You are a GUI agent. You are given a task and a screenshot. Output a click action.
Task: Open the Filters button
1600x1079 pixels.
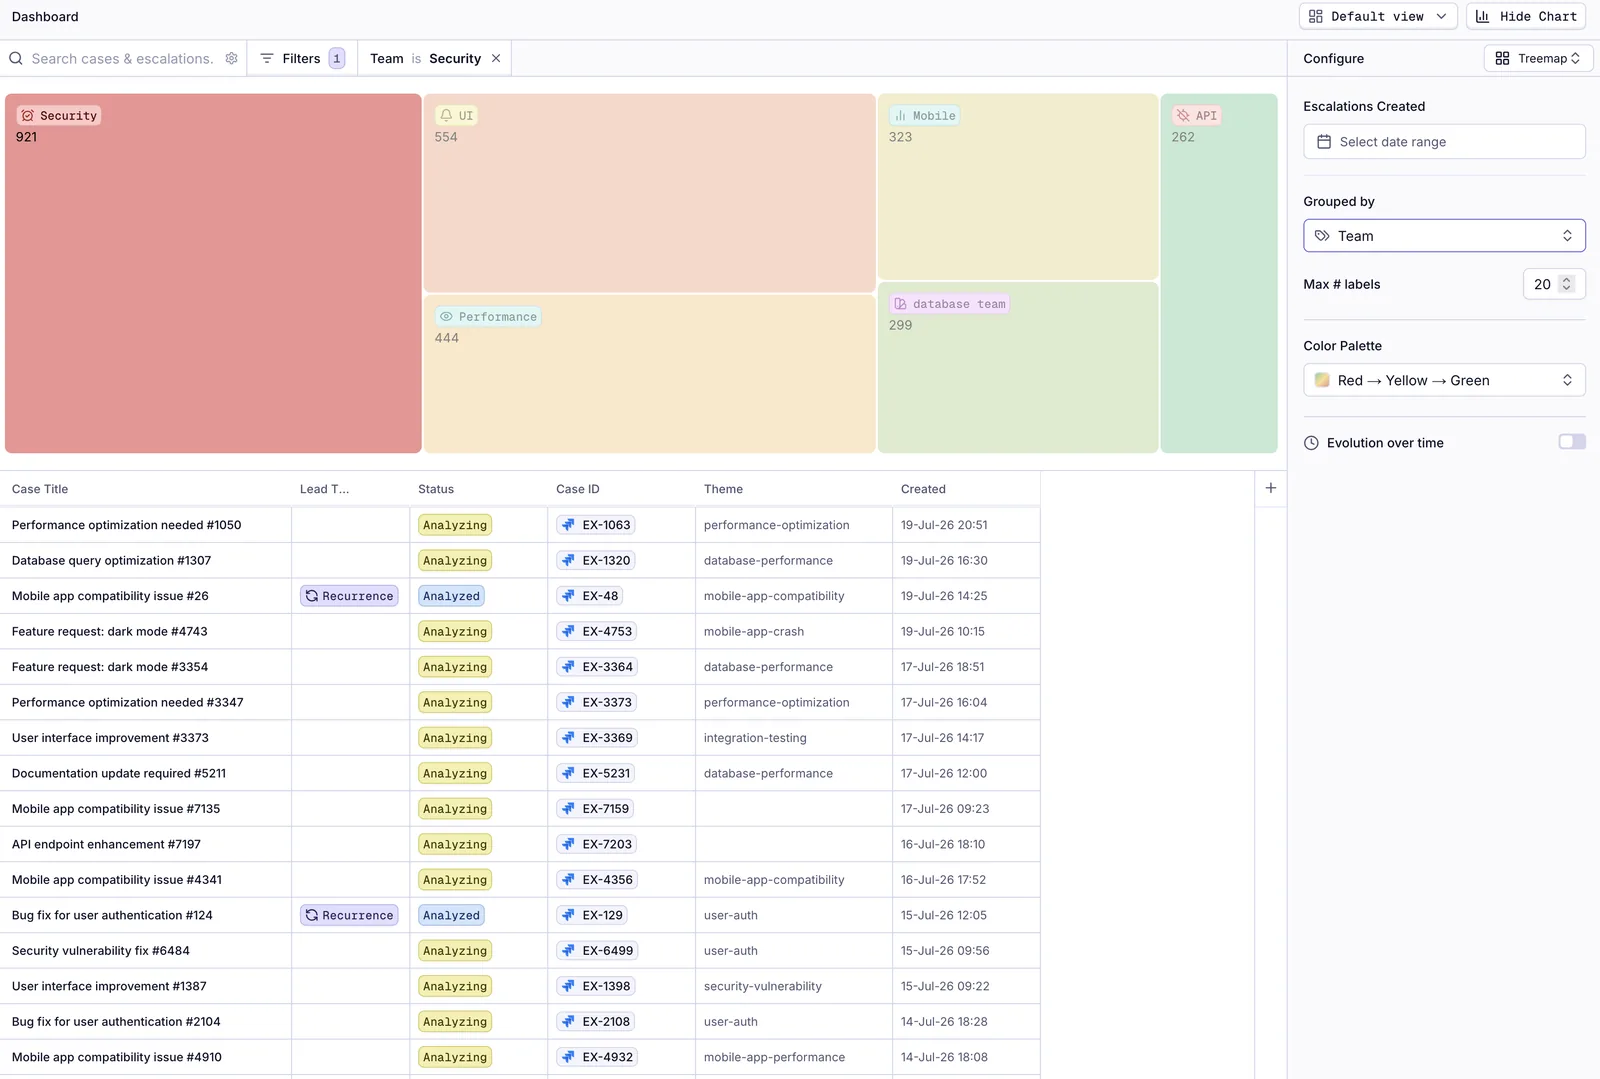[302, 58]
